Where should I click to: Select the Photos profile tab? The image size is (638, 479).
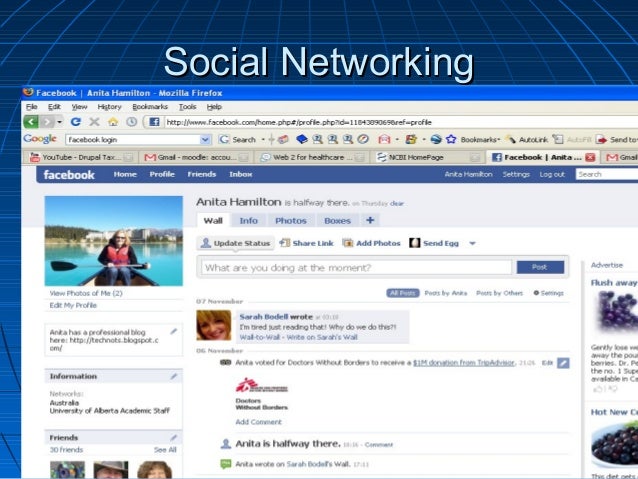tap(291, 221)
